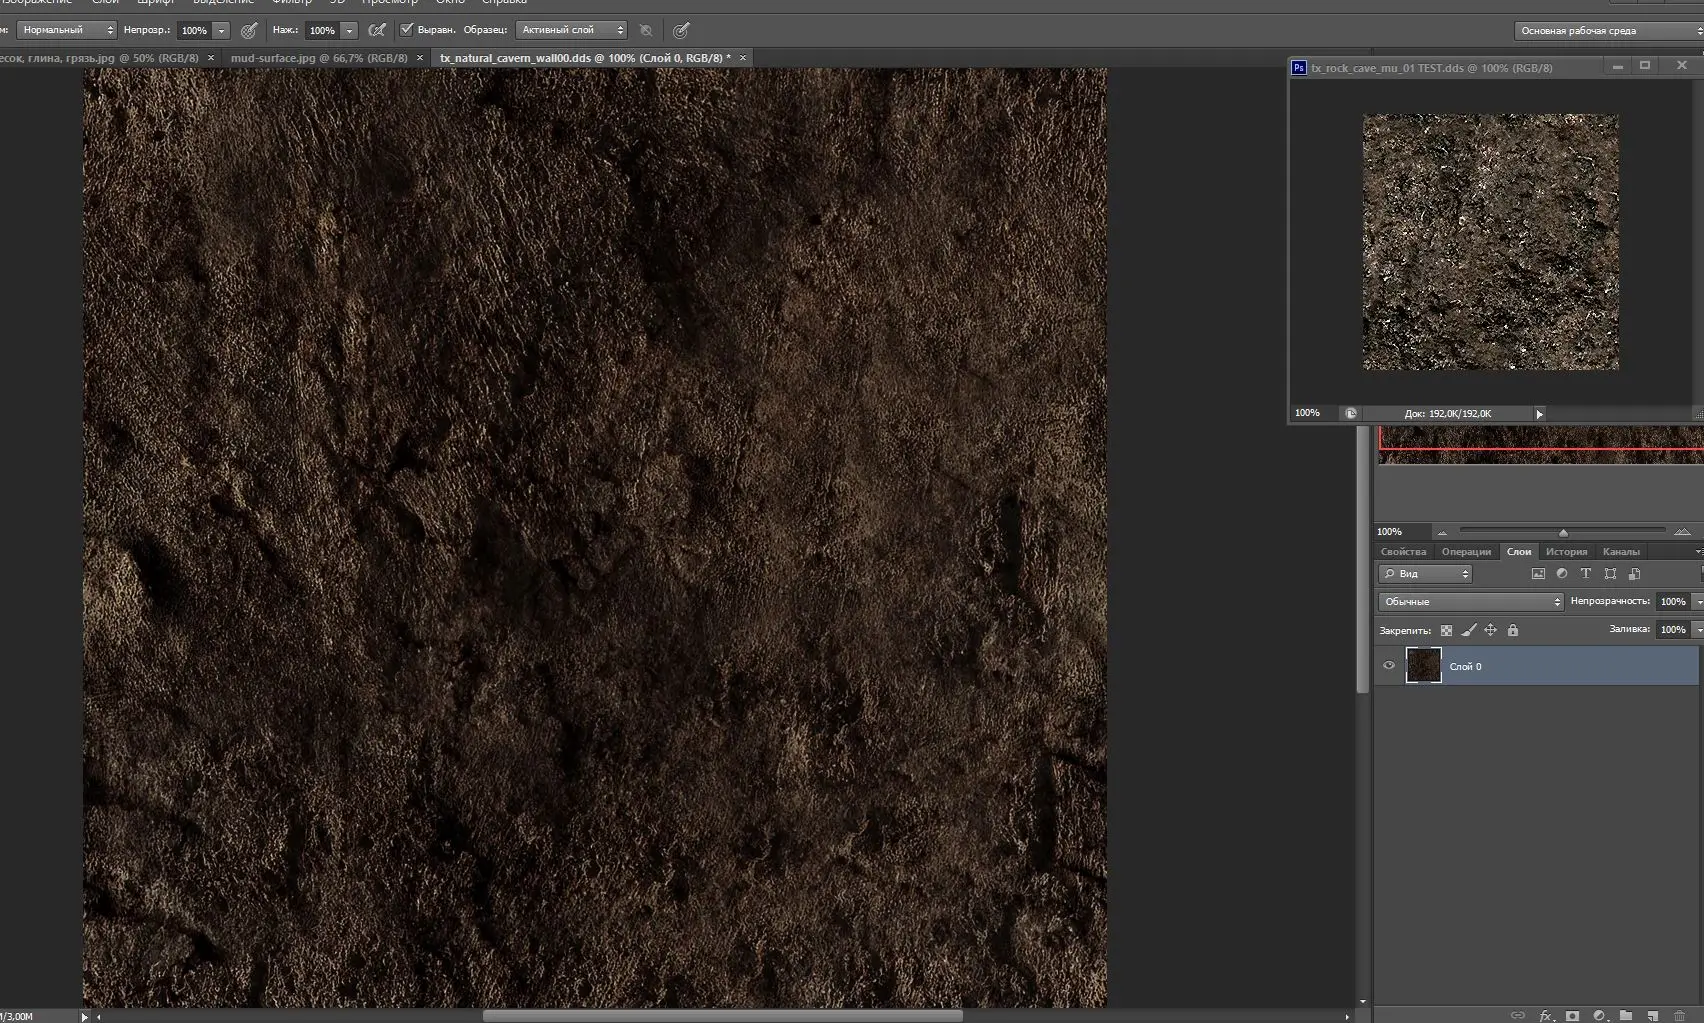Toggle pressure-for-size icon at the end of the options bar

[681, 30]
